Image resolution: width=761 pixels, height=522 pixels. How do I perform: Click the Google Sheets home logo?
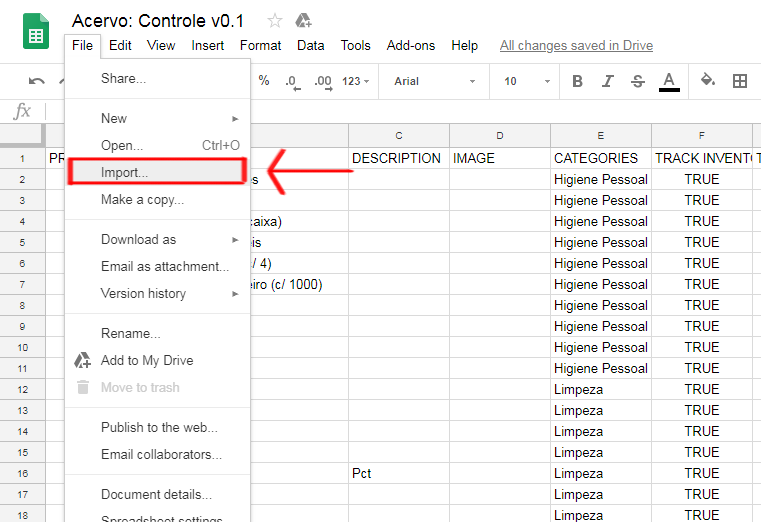(36, 33)
